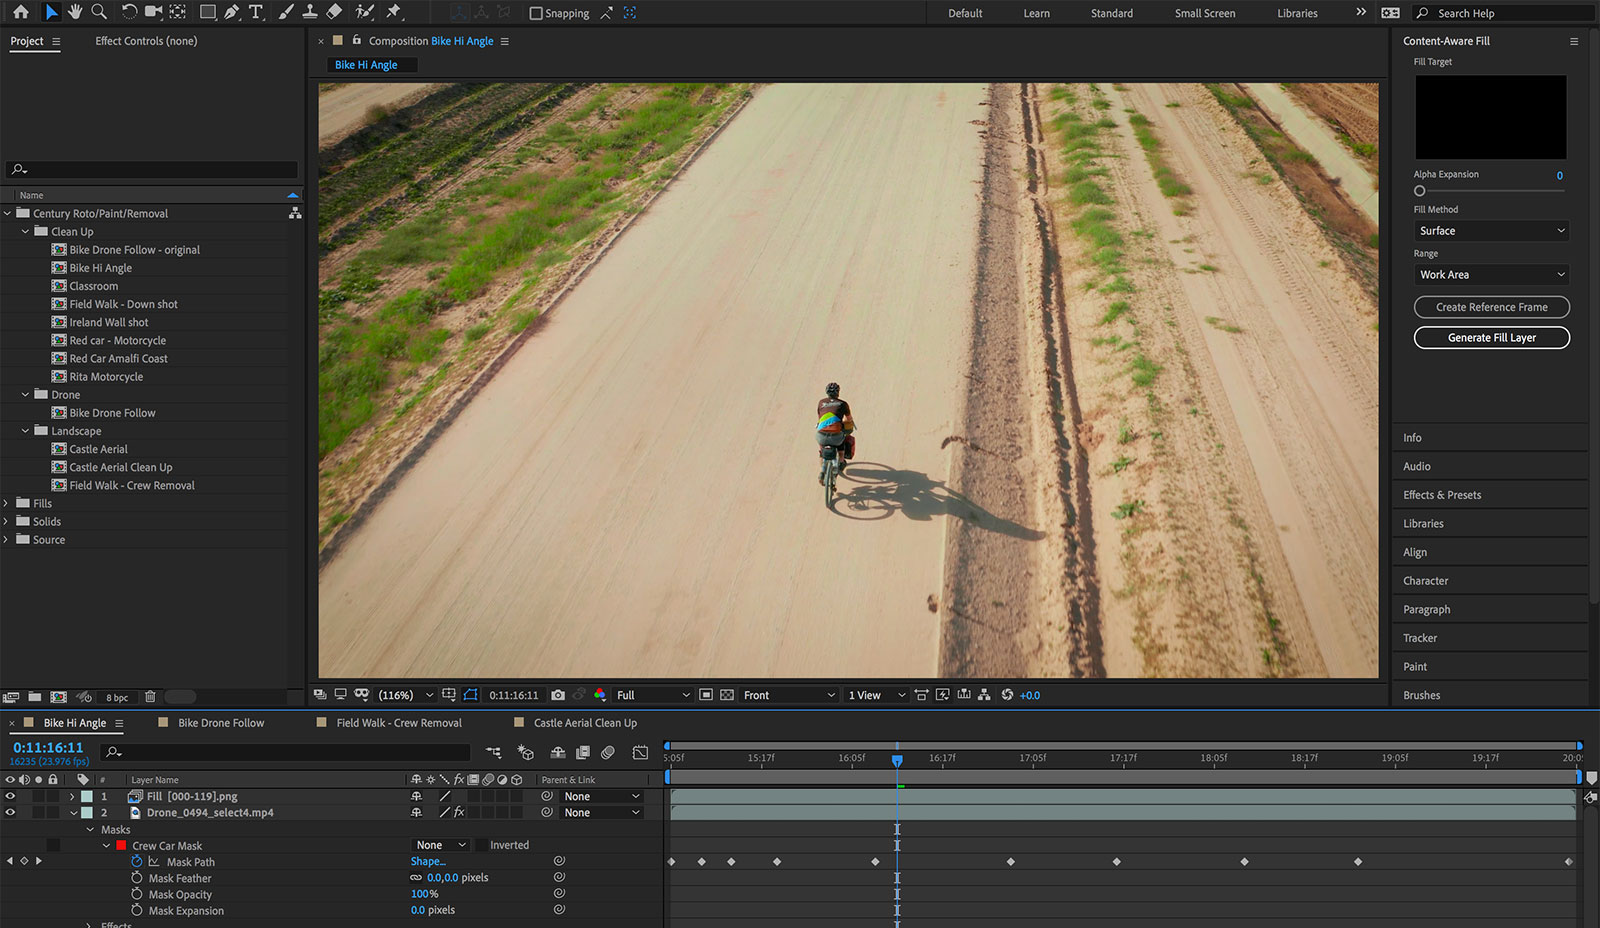Click the Eraser tool icon

pos(335,12)
